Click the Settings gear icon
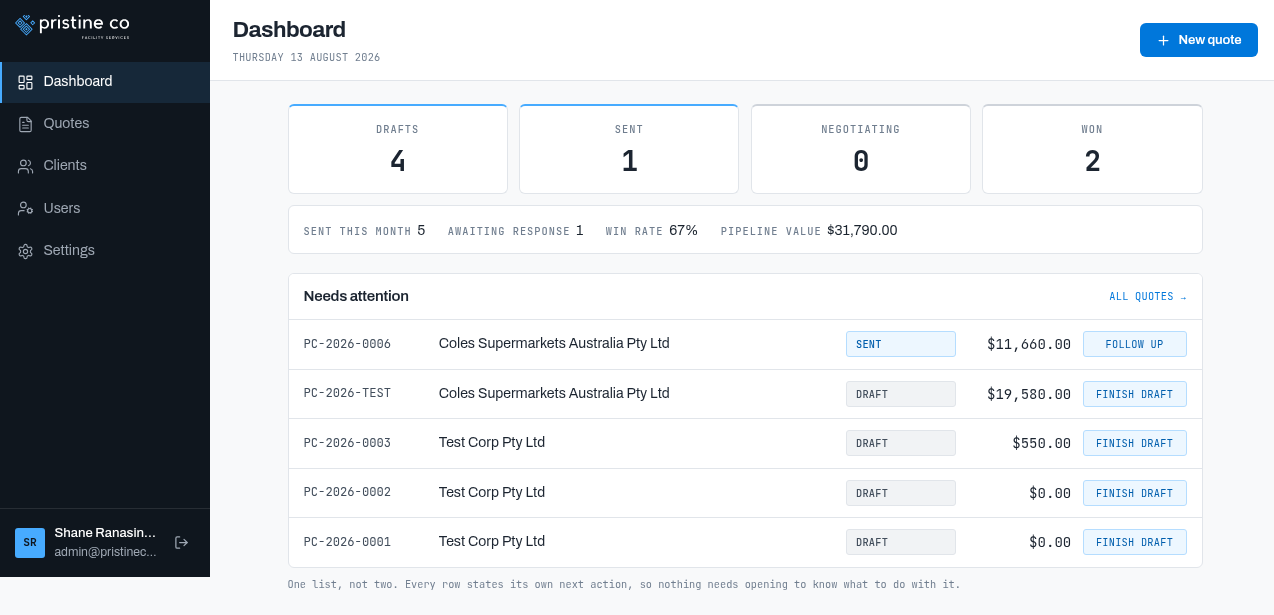1274x615 pixels. tap(26, 251)
